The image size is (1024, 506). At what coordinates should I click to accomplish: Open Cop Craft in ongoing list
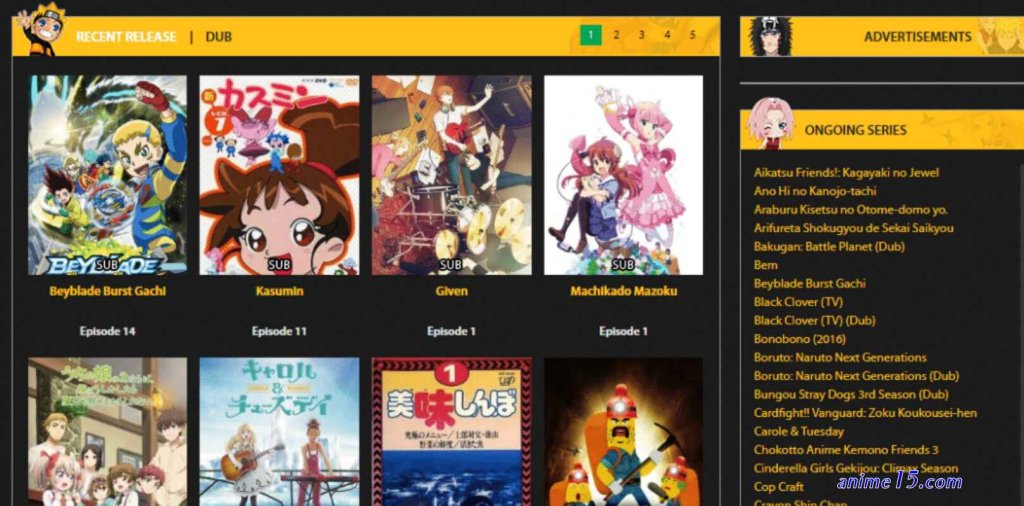(x=778, y=487)
